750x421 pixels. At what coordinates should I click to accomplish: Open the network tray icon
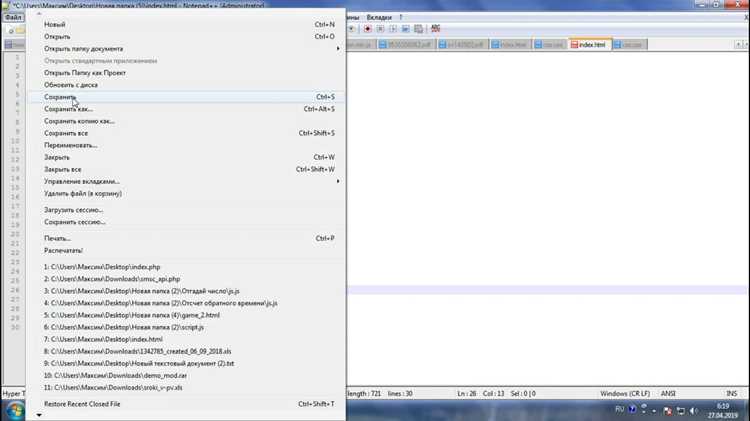[680, 410]
